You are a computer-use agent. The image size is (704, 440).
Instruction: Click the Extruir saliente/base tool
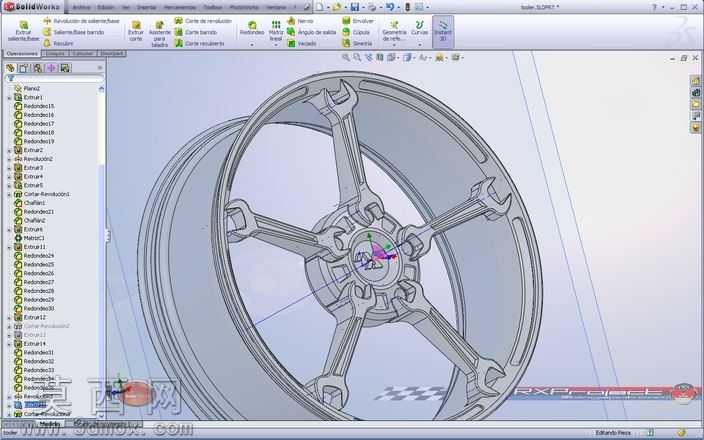[x=23, y=31]
